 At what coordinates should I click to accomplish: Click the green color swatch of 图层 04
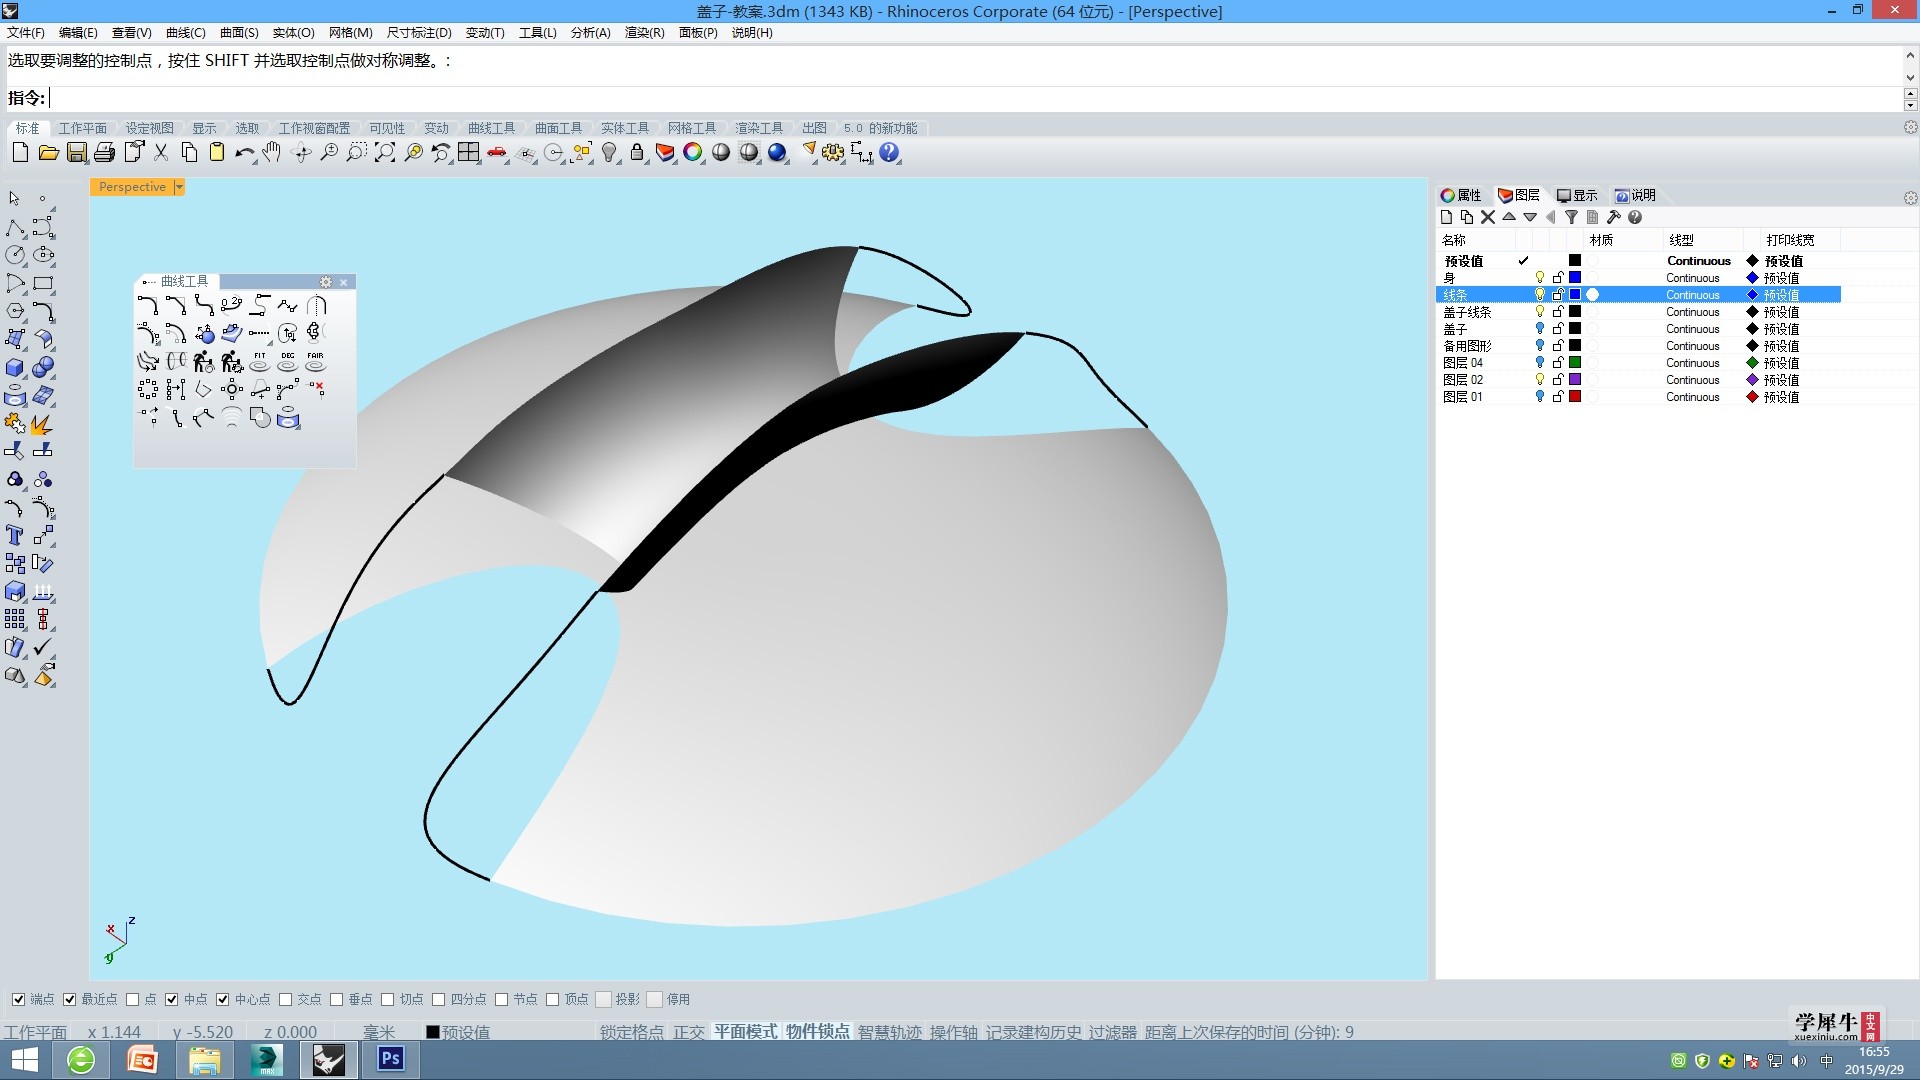tap(1575, 363)
